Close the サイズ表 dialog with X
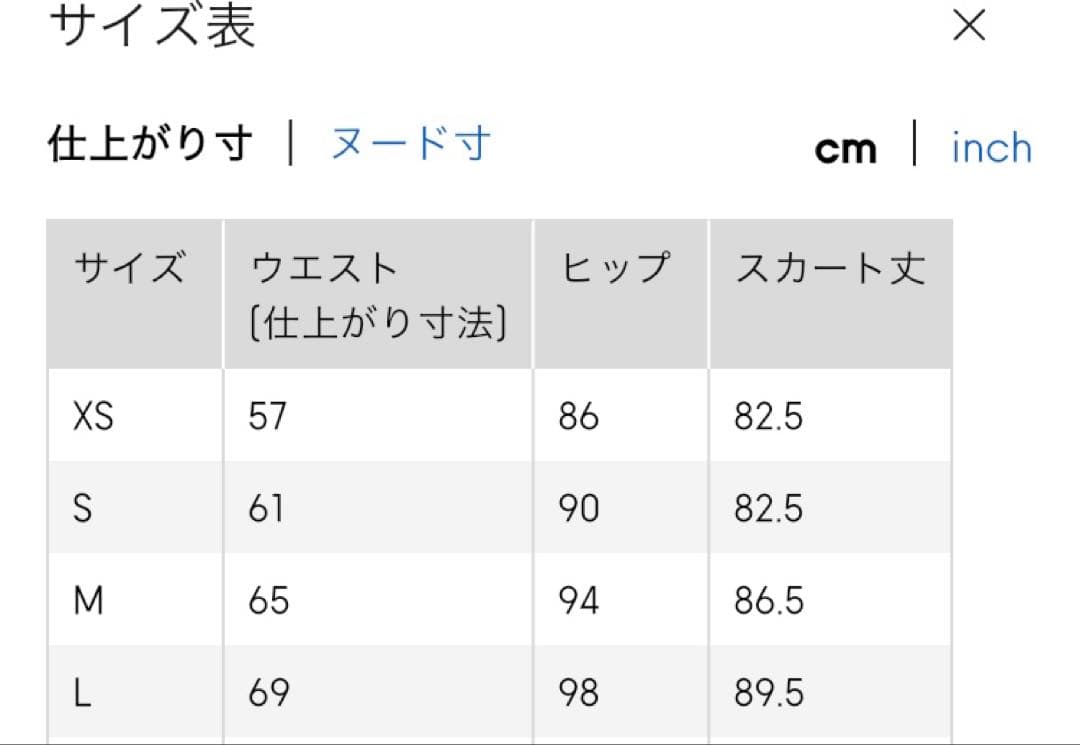Image resolution: width=1080 pixels, height=745 pixels. click(x=969, y=27)
